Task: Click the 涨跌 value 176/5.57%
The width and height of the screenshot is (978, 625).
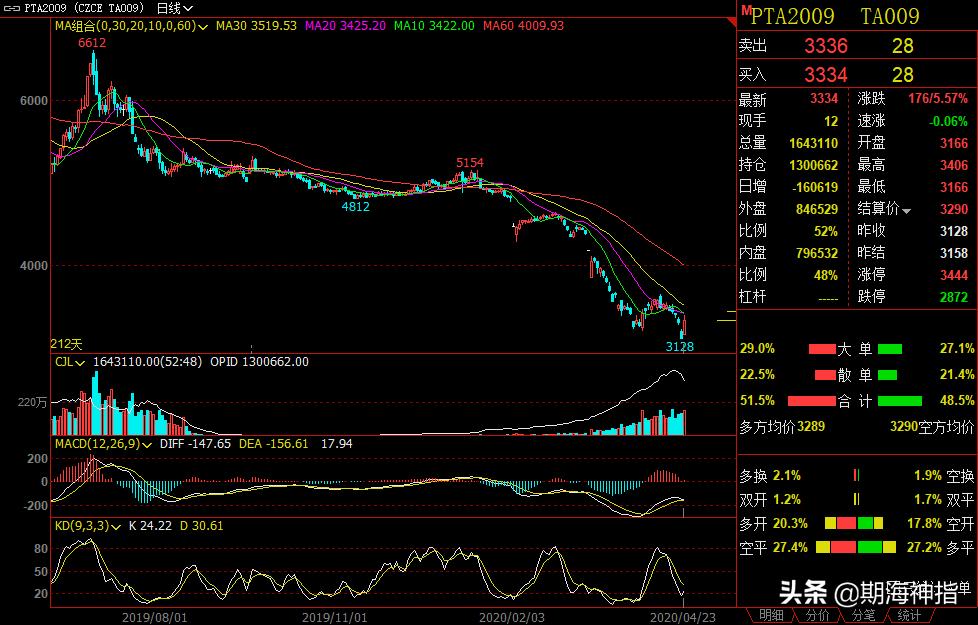Action: point(937,99)
